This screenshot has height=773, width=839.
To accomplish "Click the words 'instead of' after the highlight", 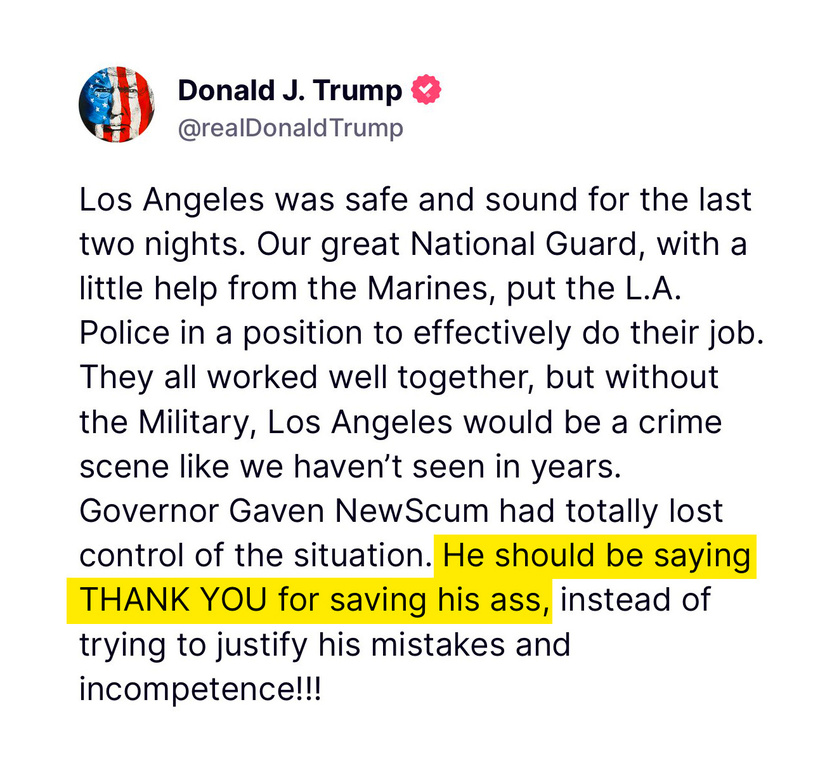I will 636,599.
